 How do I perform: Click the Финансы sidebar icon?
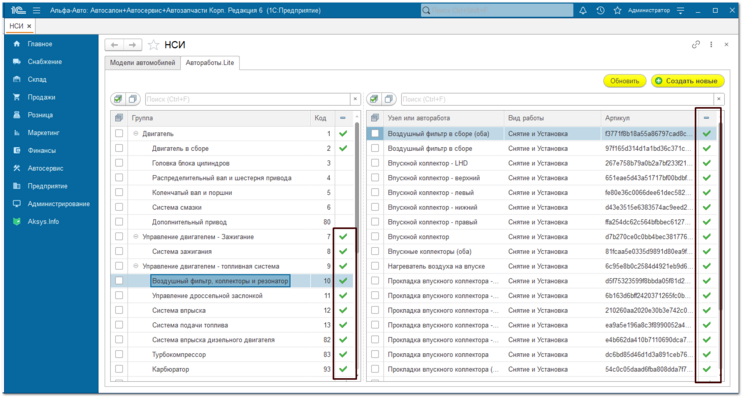pos(17,151)
